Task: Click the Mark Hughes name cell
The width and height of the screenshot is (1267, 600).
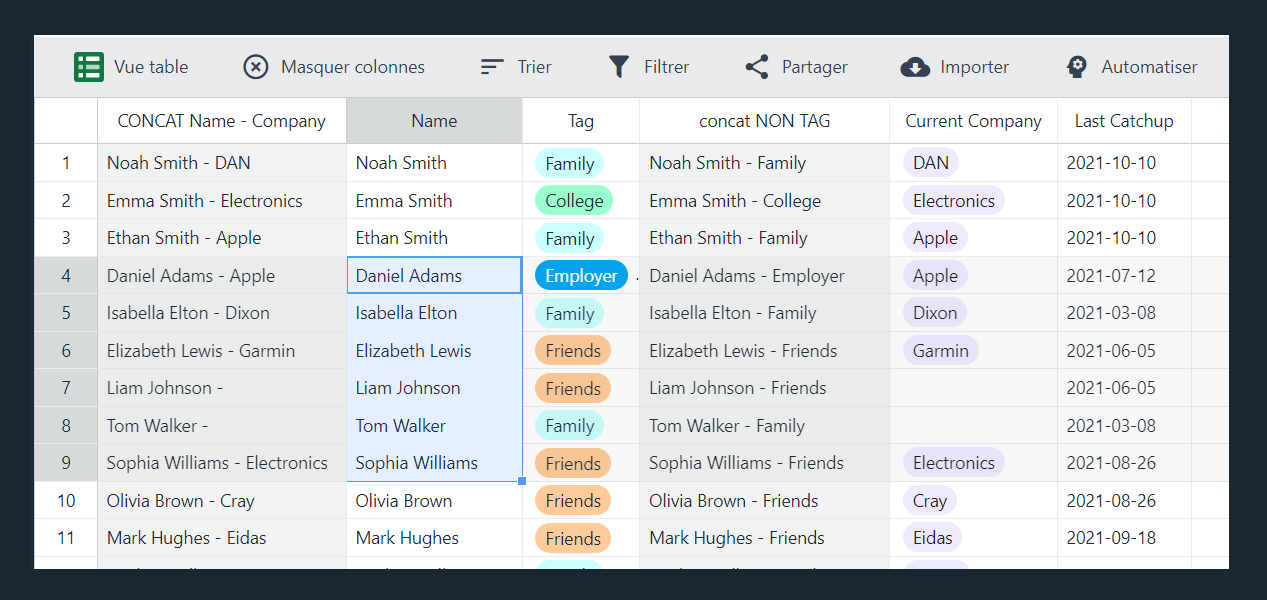Action: point(434,538)
